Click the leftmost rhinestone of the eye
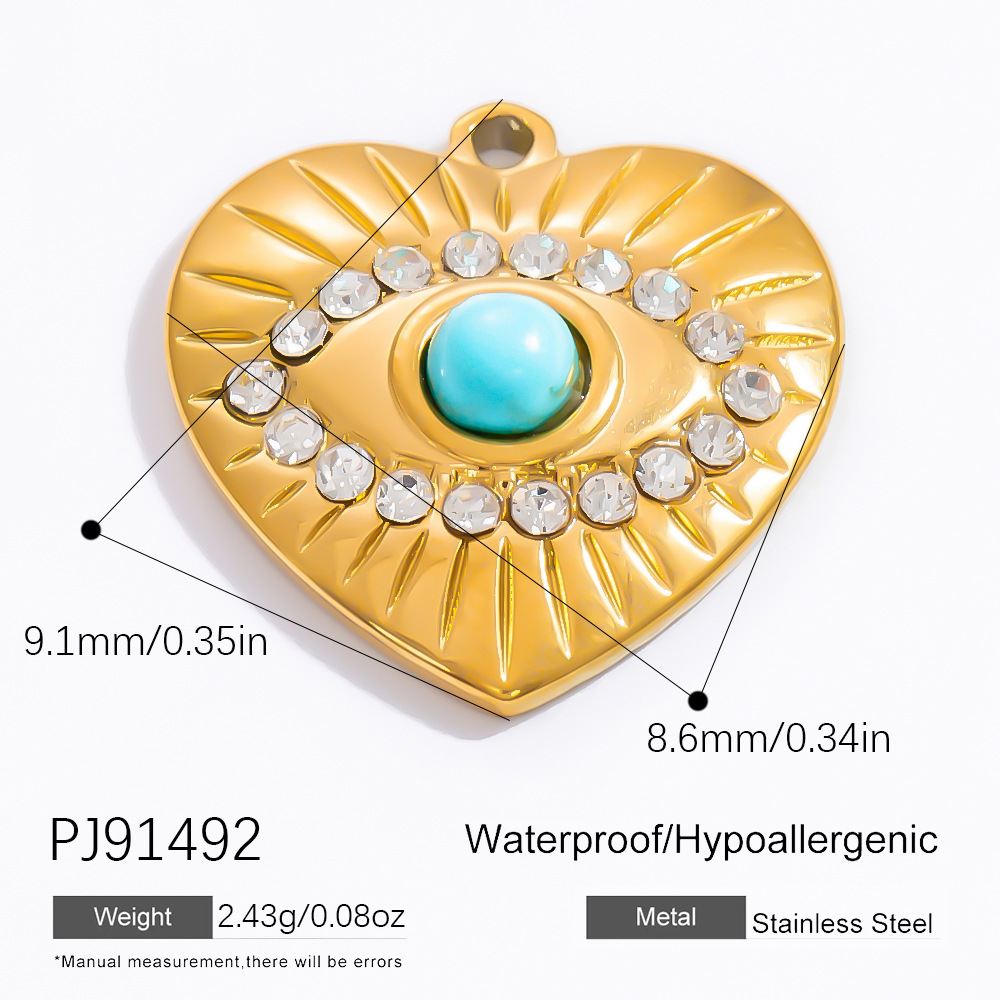This screenshot has width=1000, height=1000. click(255, 388)
